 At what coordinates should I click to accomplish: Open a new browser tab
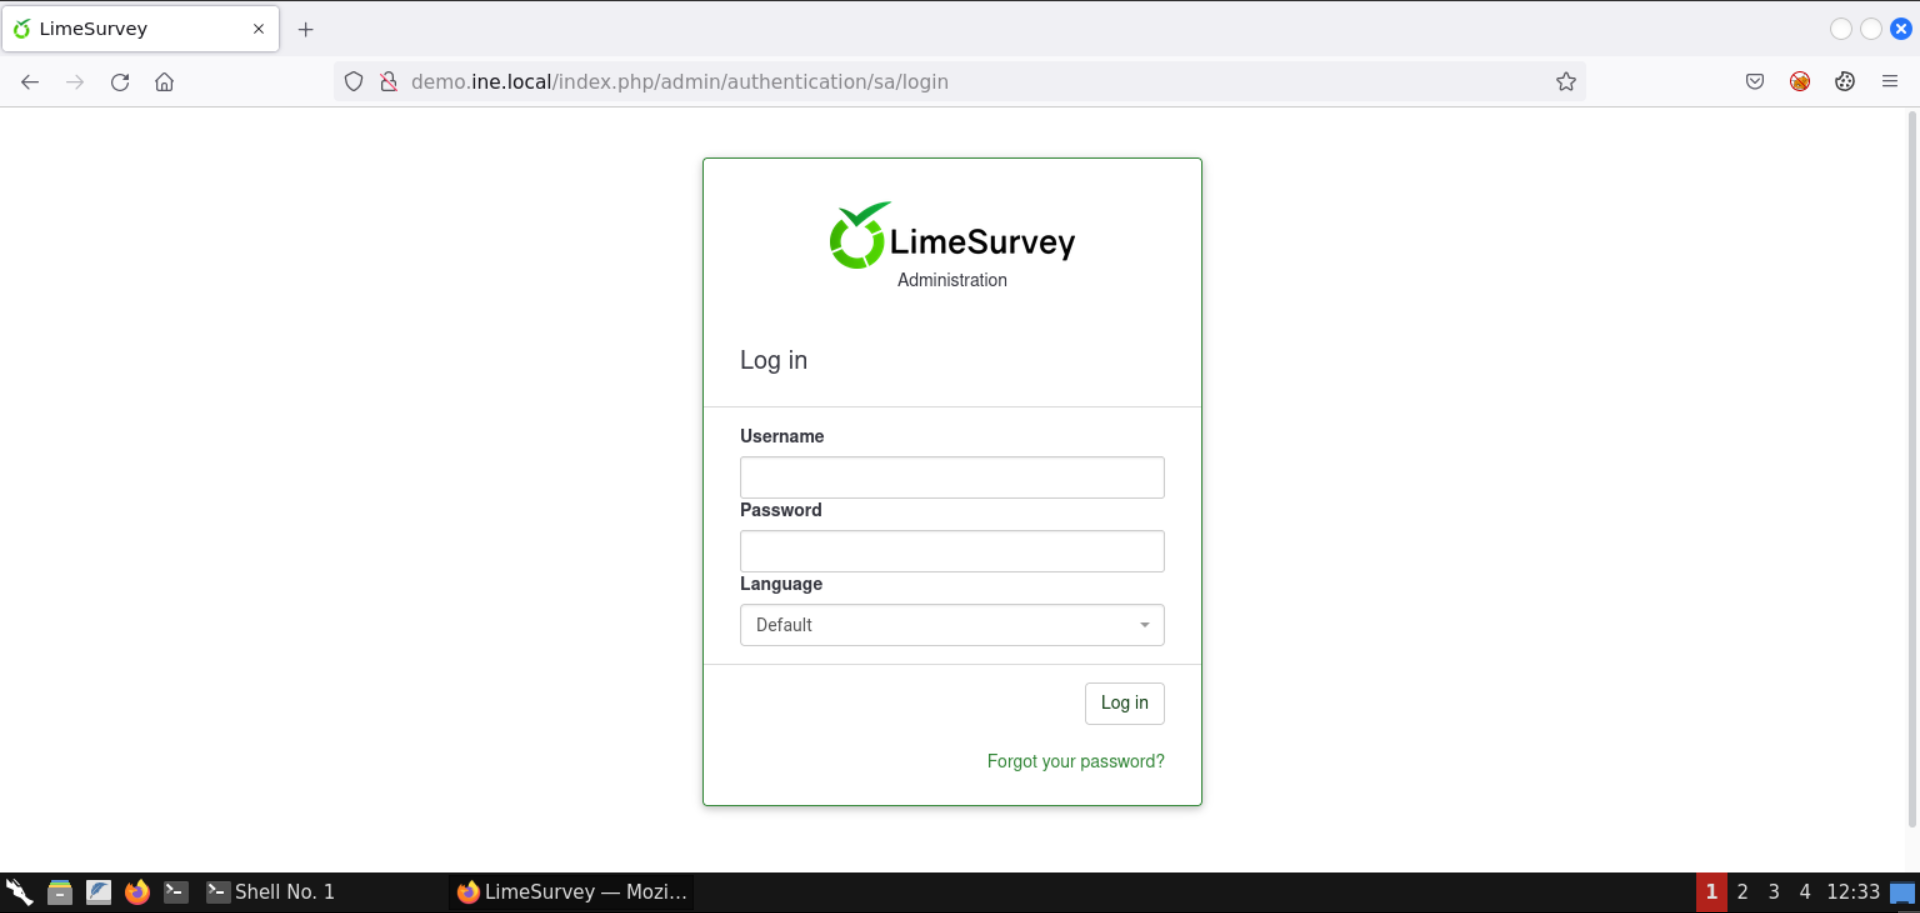(x=306, y=29)
